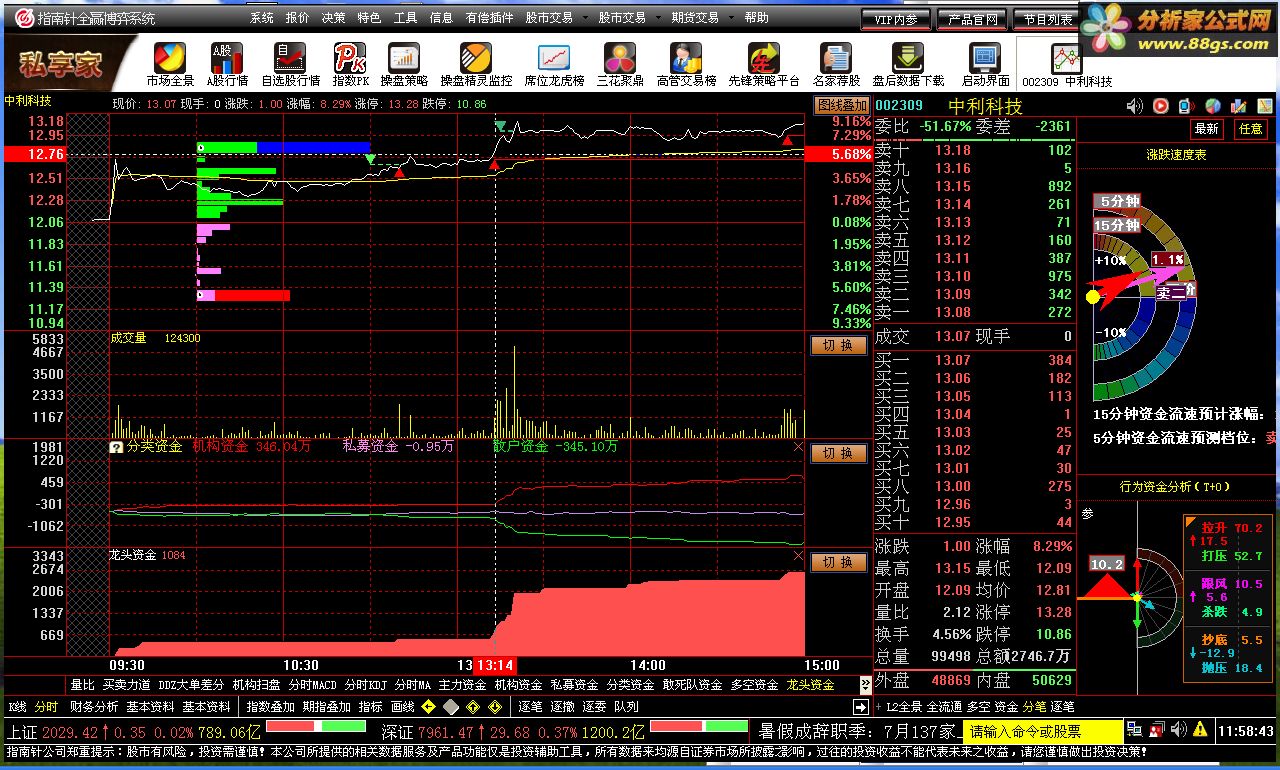This screenshot has height=770, width=1280.
Task: Launch 指数PK comparison tool
Action: click(x=350, y=64)
